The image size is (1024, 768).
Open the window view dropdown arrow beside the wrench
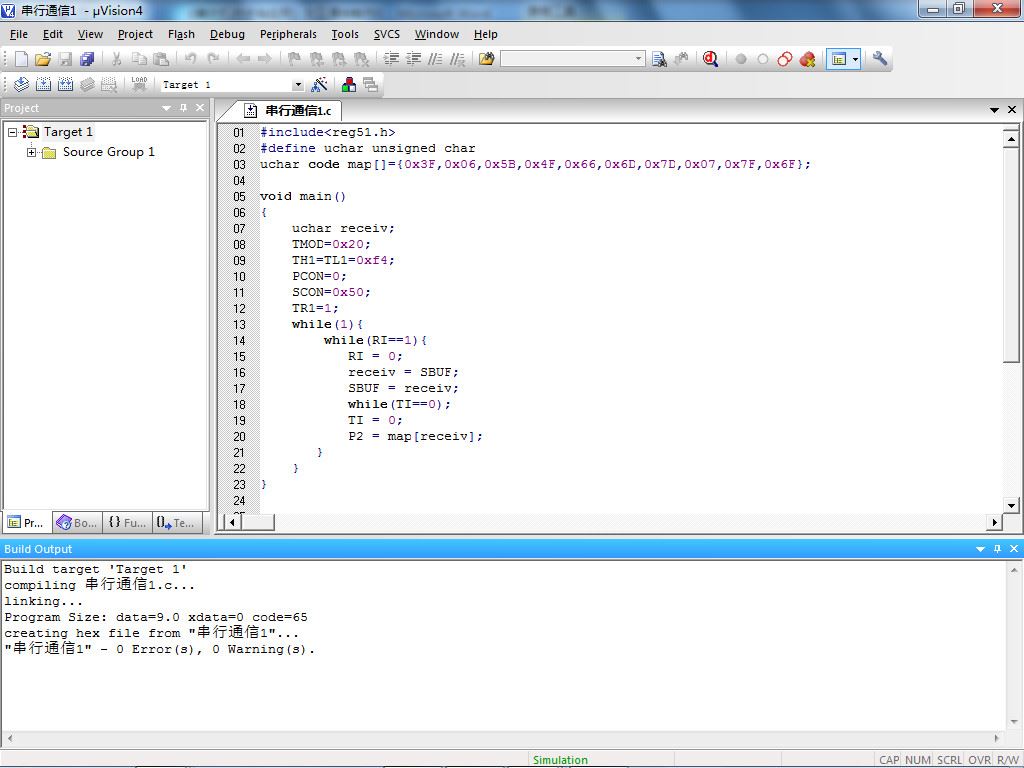[856, 59]
